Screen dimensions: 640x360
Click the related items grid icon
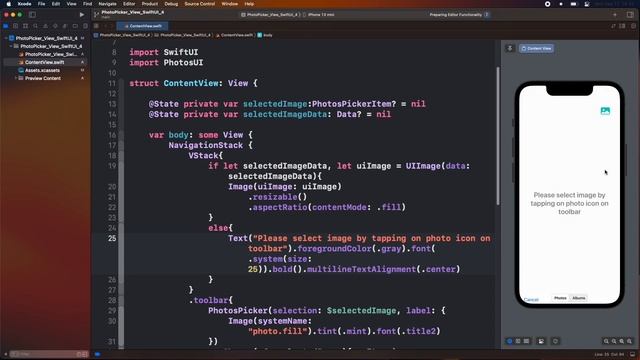click(96, 26)
